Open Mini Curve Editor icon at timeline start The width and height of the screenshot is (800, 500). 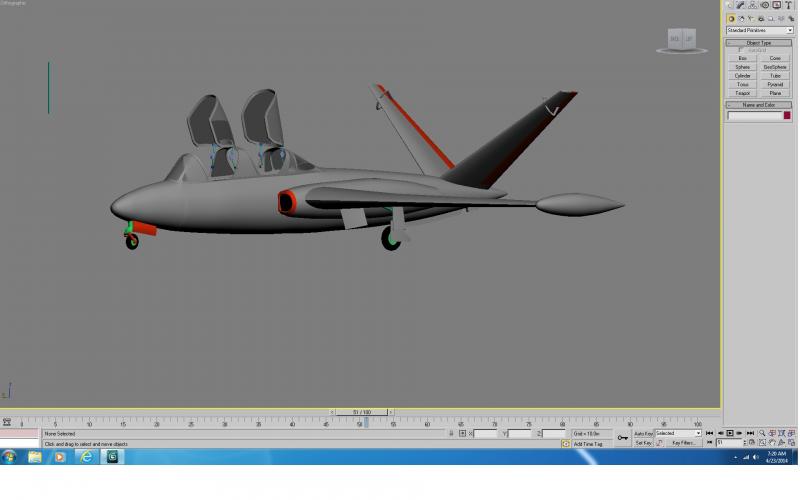pyautogui.click(x=7, y=422)
